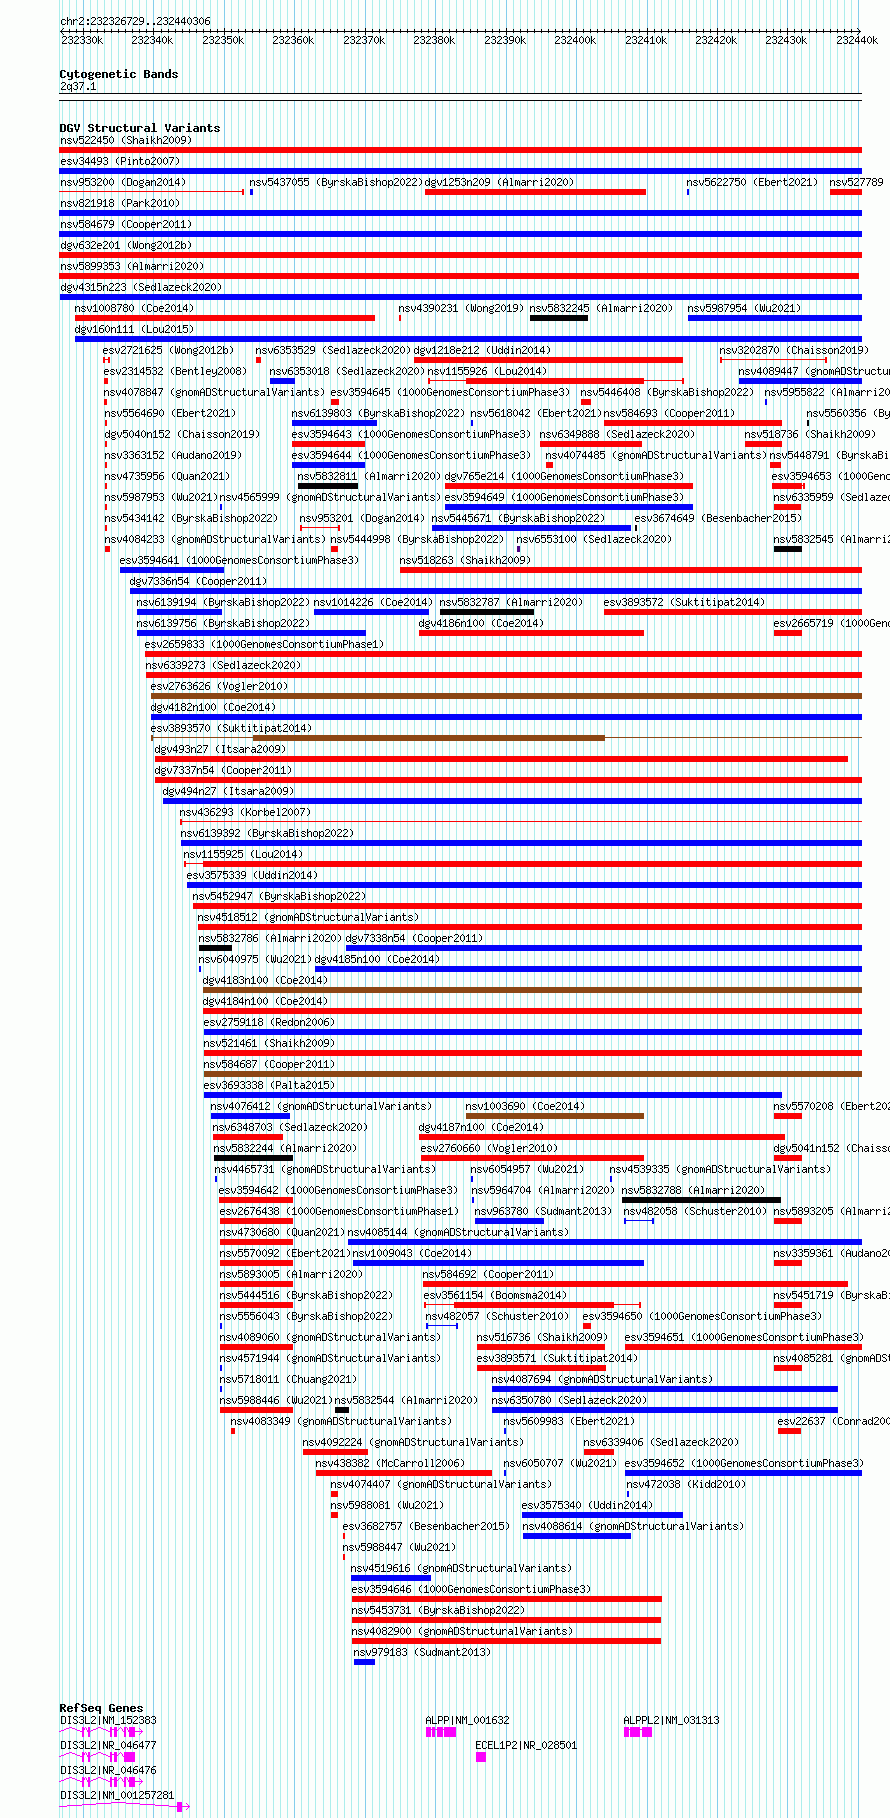The height and width of the screenshot is (1818, 890).
Task: Click chr2:232326729..232440306 region label
Action: coord(135,21)
